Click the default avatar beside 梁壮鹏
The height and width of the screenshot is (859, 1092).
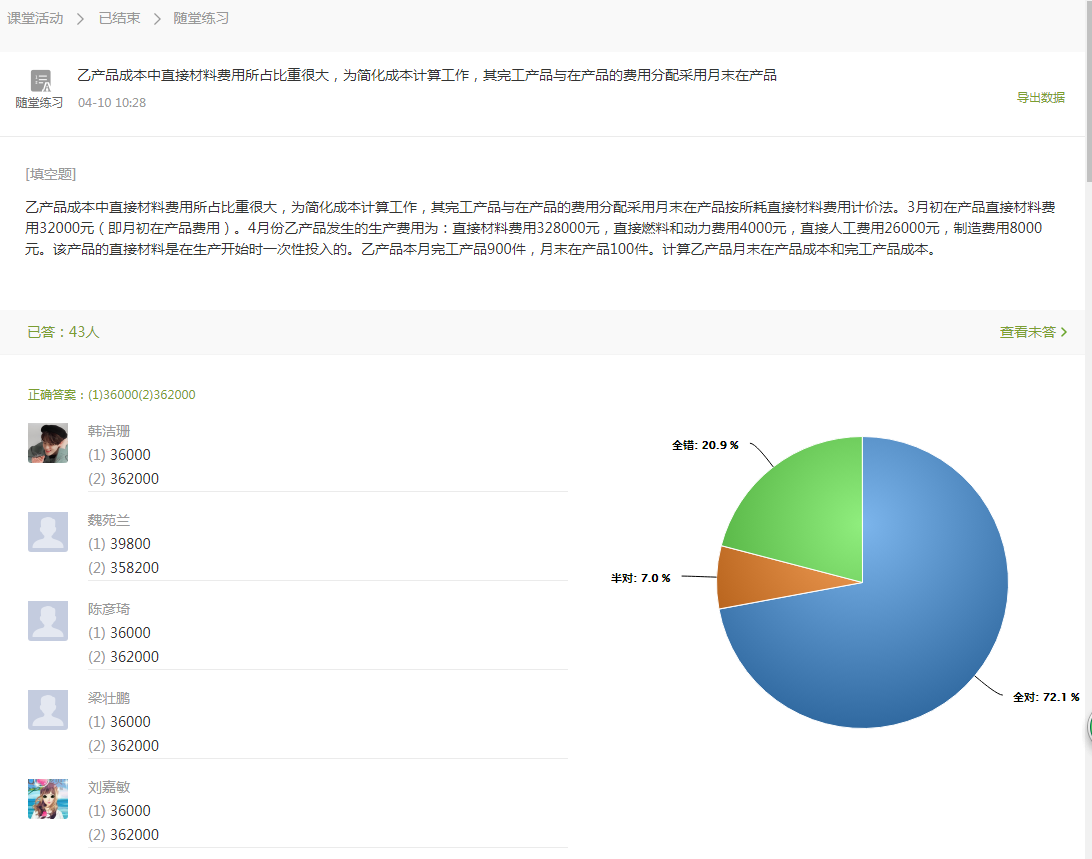47,709
